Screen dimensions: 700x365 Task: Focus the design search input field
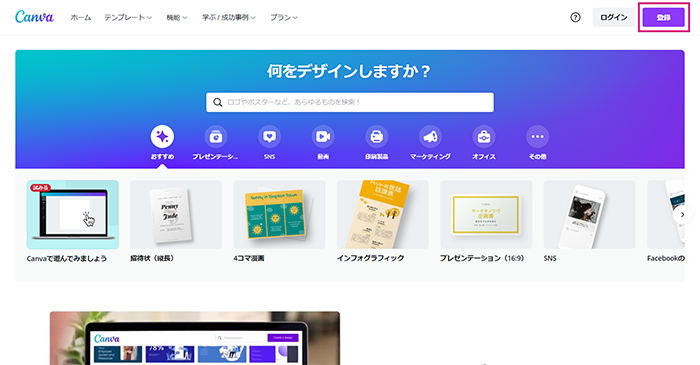click(350, 102)
